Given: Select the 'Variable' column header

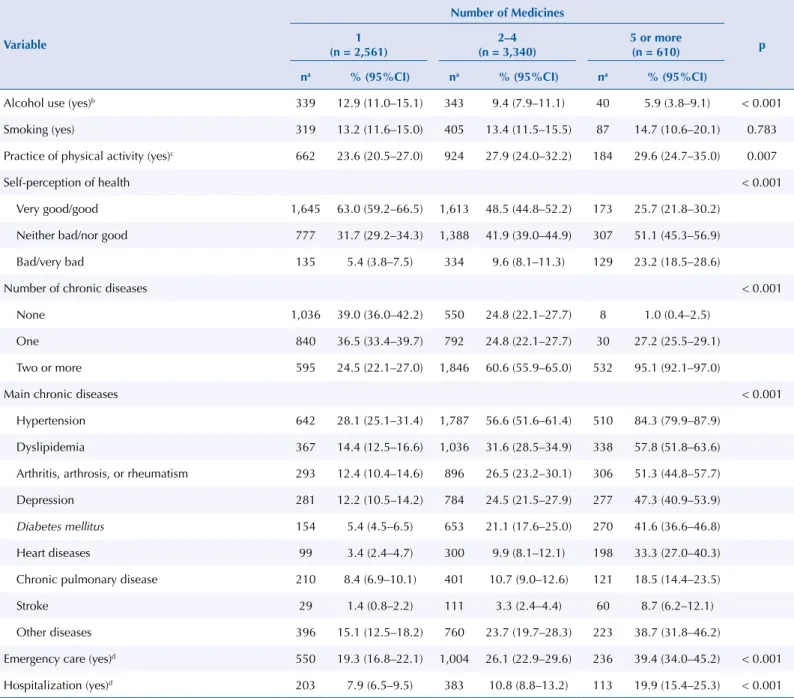Looking at the screenshot, I should pyautogui.click(x=25, y=45).
